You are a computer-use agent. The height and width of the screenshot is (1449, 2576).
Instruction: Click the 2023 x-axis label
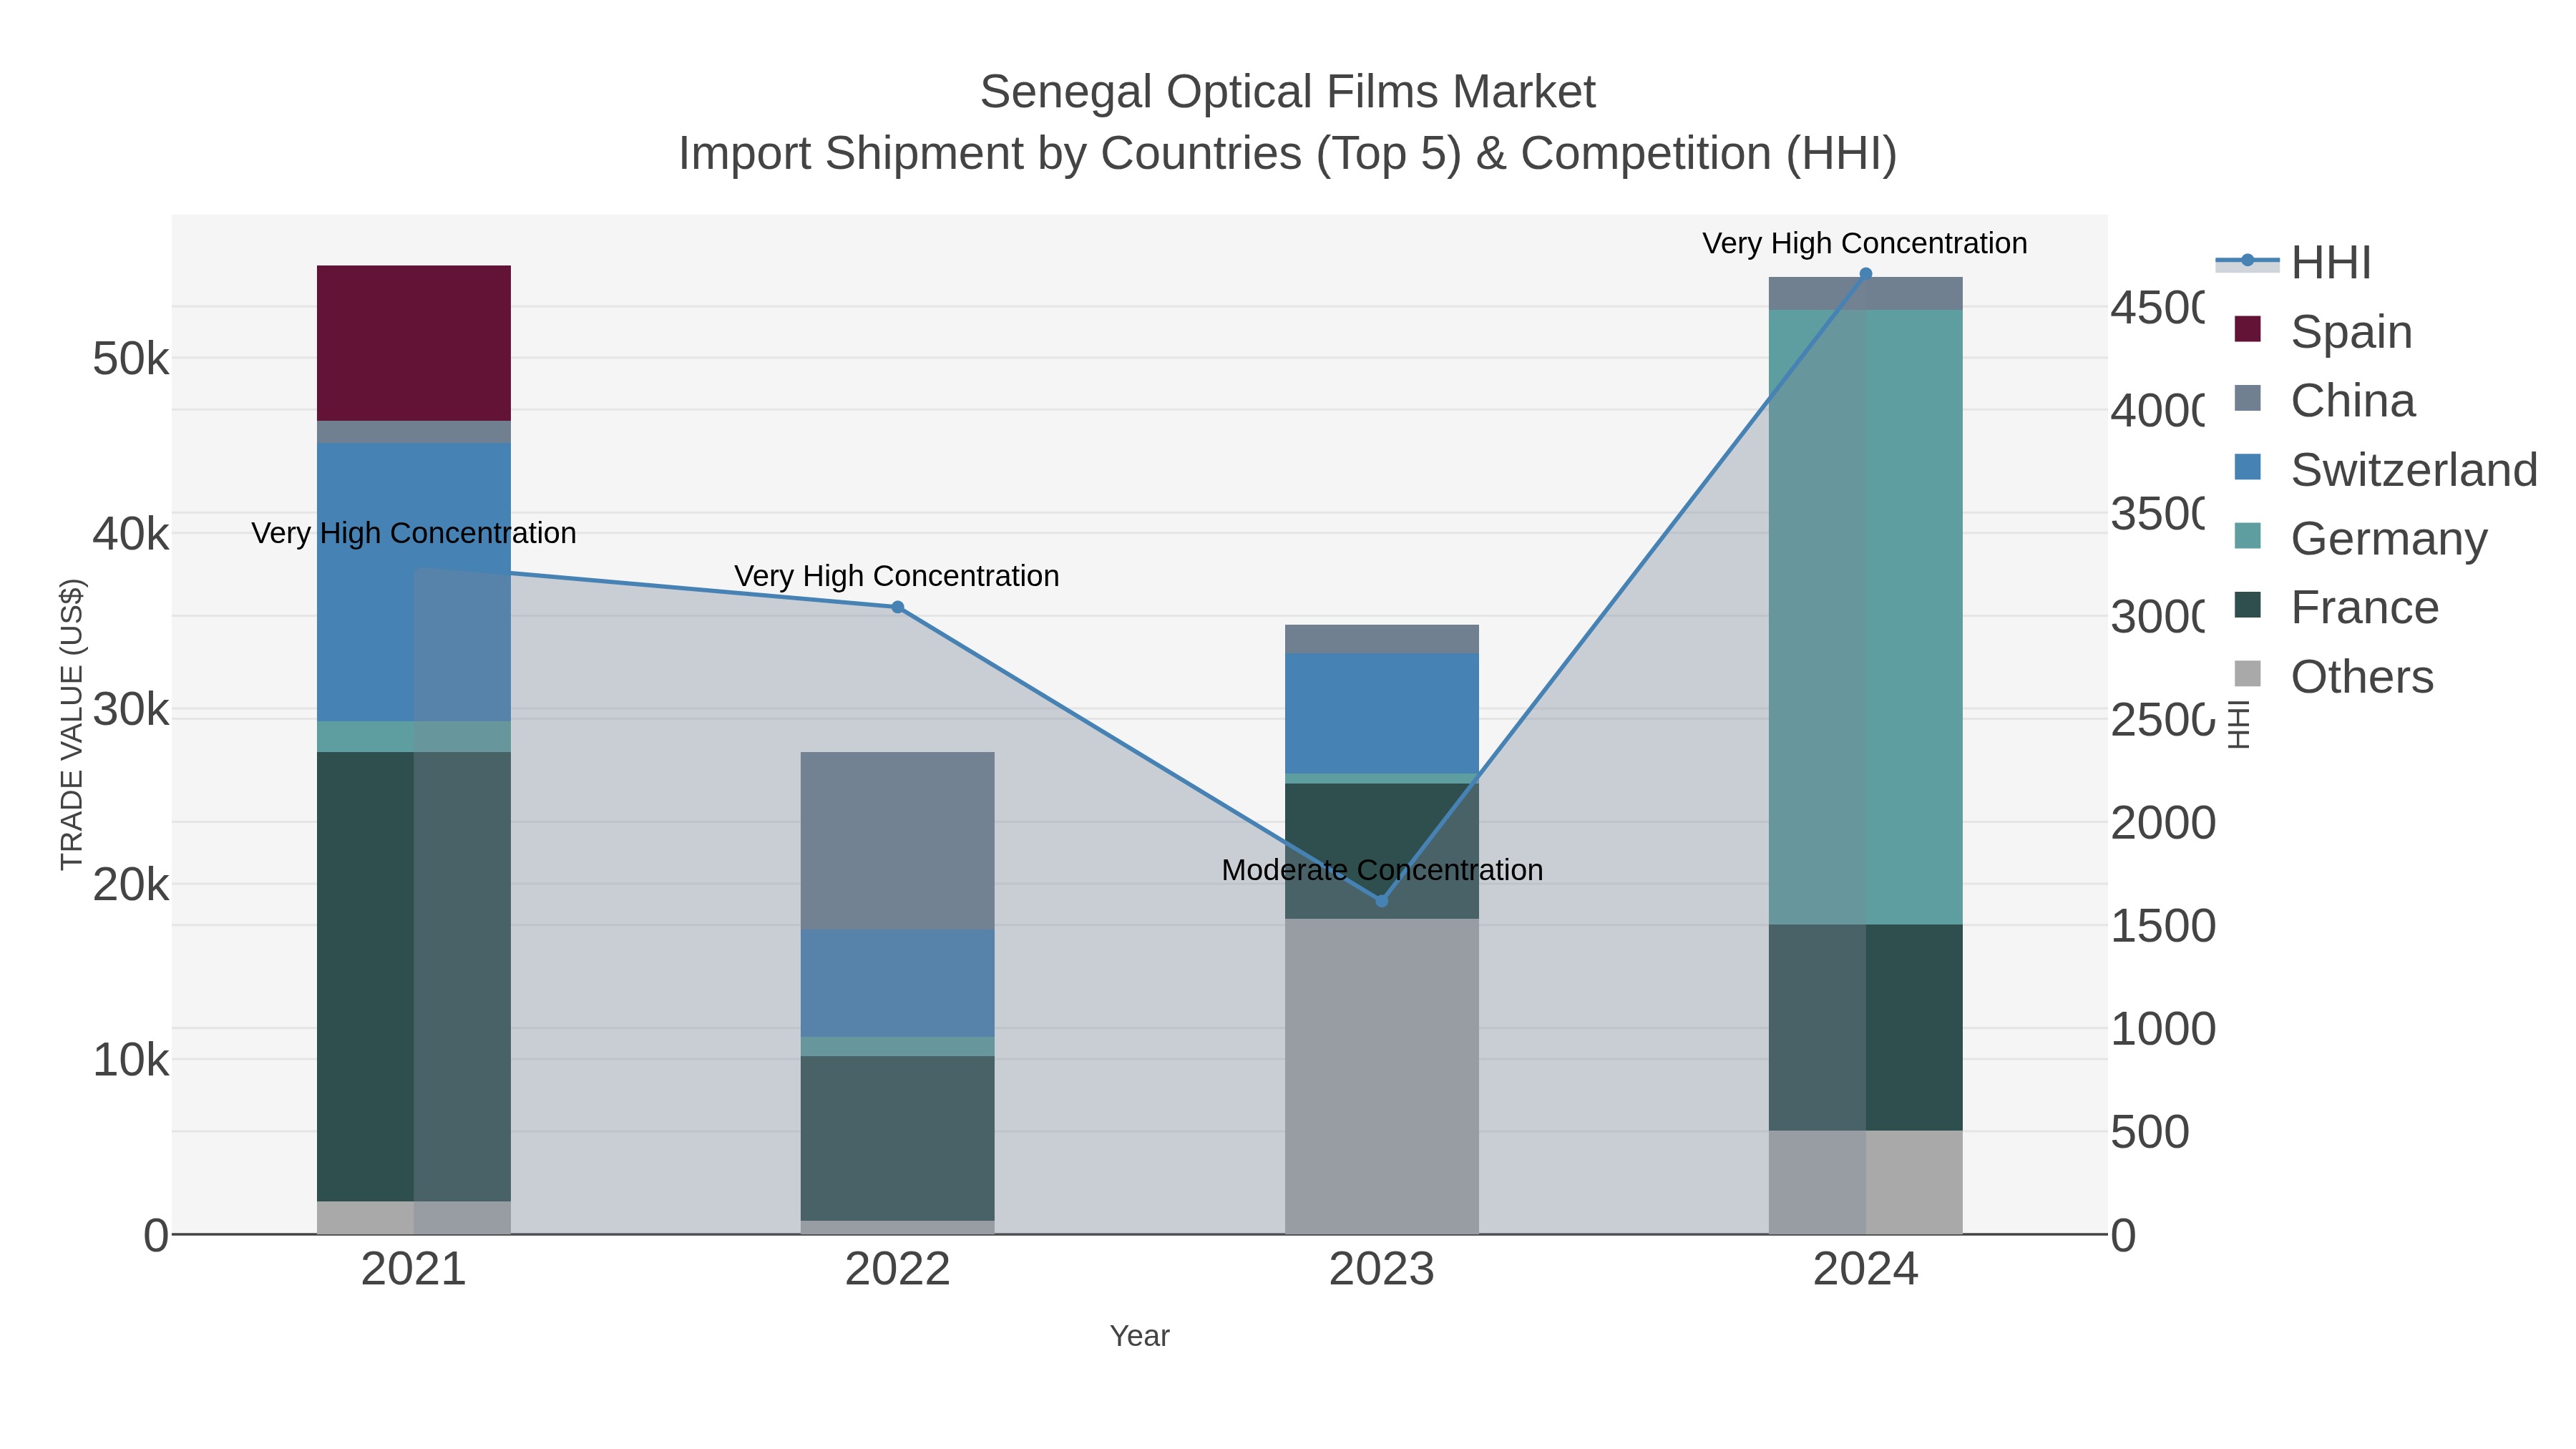1381,1269
